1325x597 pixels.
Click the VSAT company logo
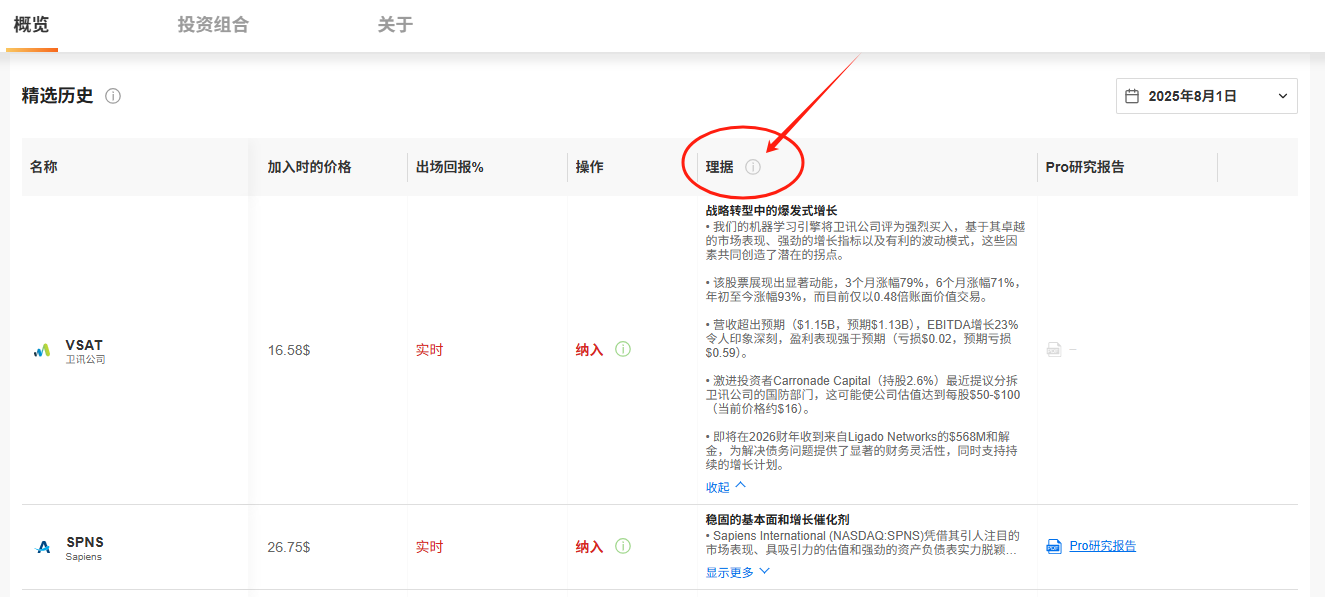(41, 350)
